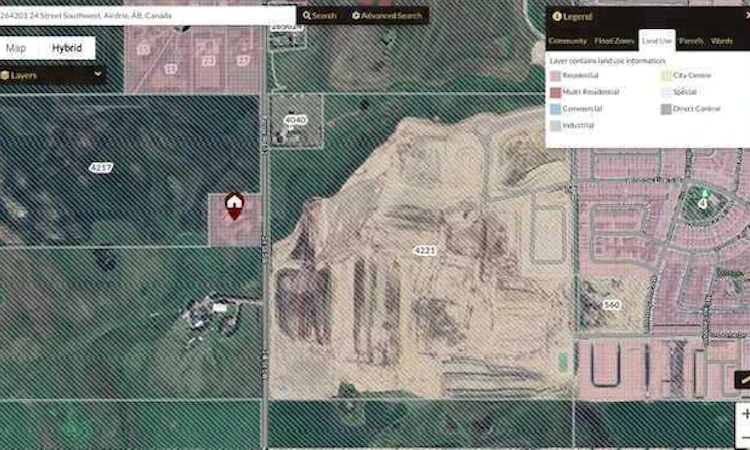Click the Search button with magnifier
Image resolution: width=750 pixels, height=450 pixels.
pos(320,16)
